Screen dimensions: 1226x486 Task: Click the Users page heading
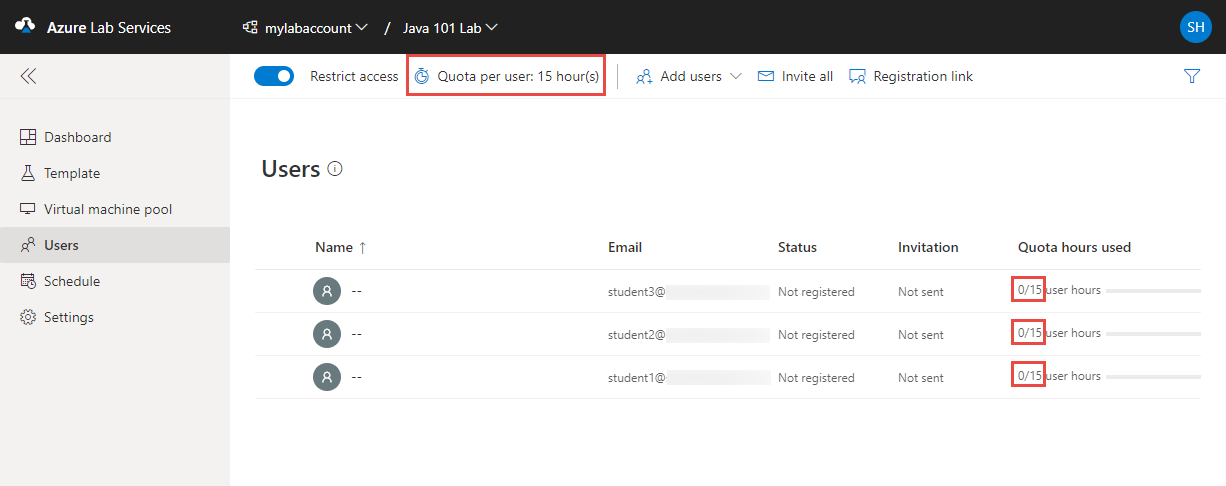[x=291, y=169]
